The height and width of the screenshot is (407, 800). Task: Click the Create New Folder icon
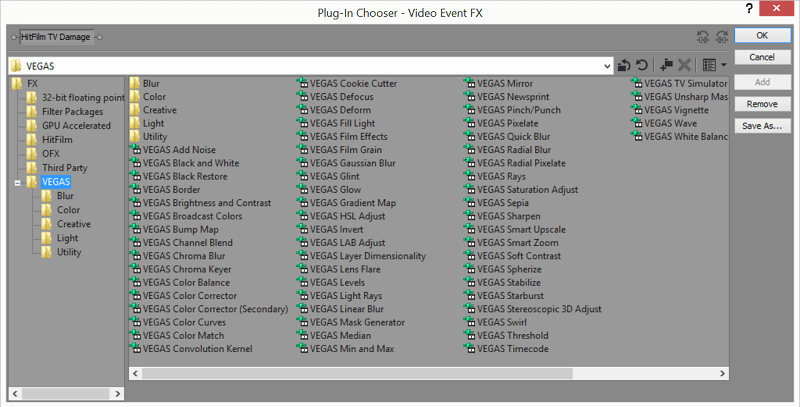[666, 65]
